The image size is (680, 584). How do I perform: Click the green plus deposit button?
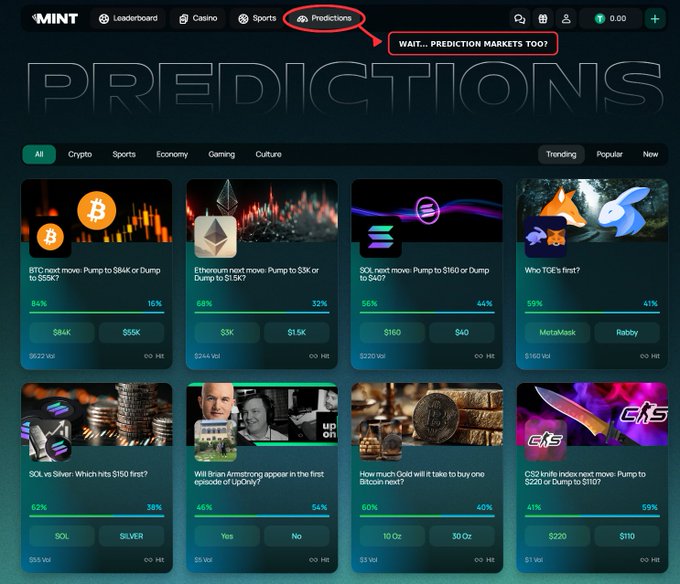(655, 19)
